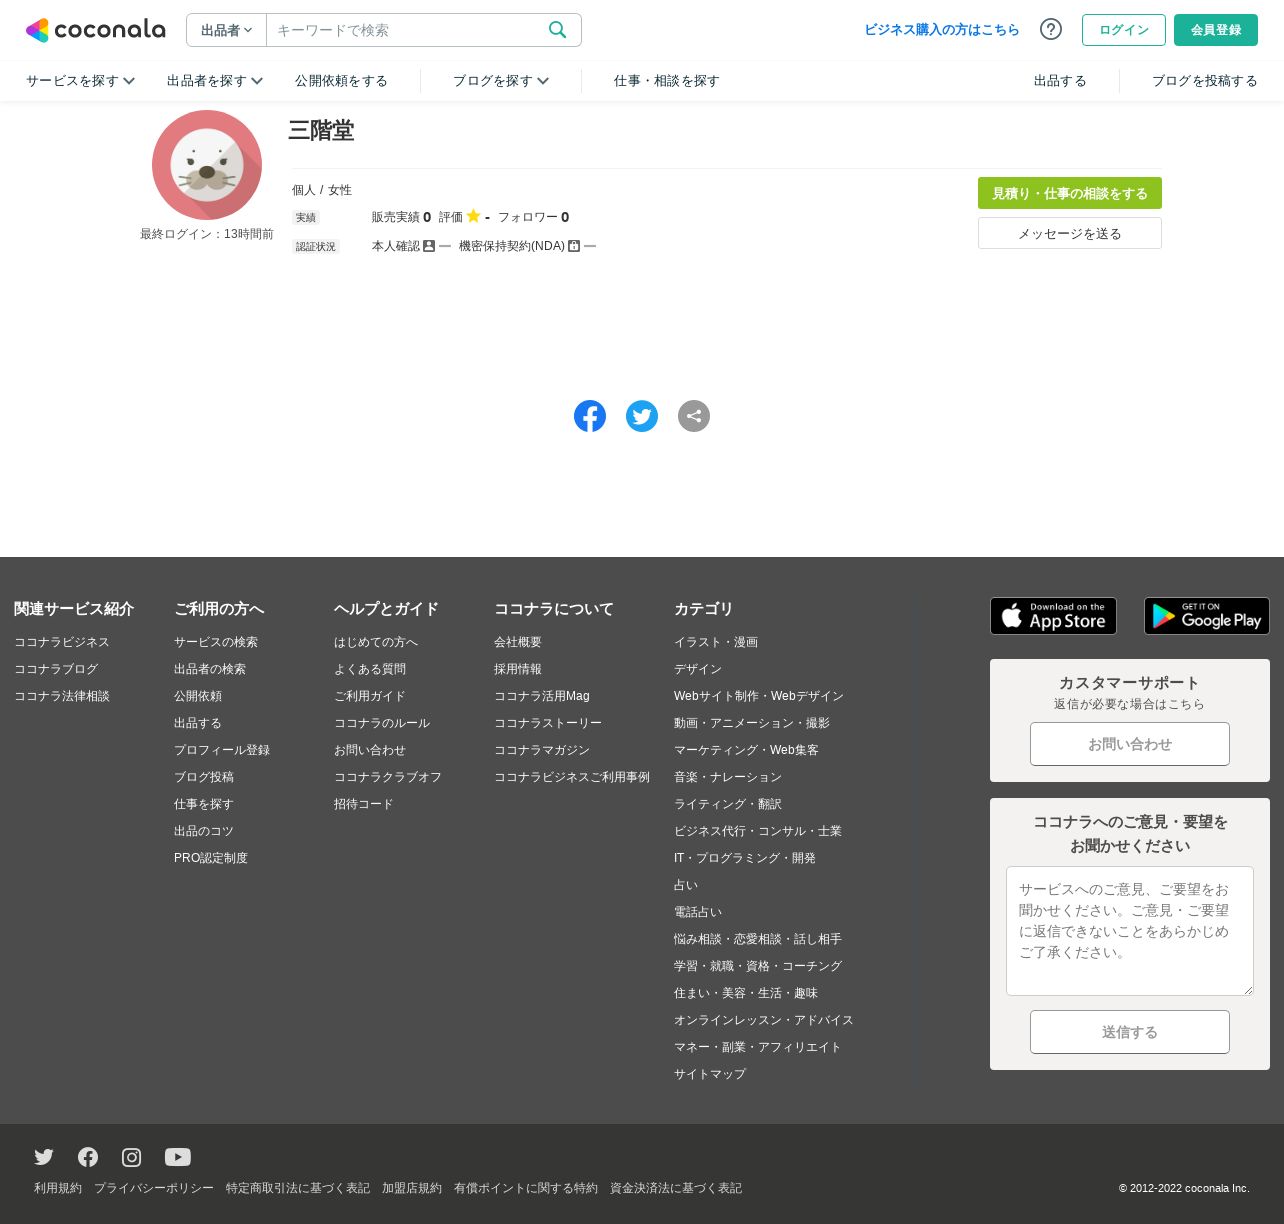1284x1224 pixels.
Task: Open ココナラマガジン footer link
Action: (542, 750)
